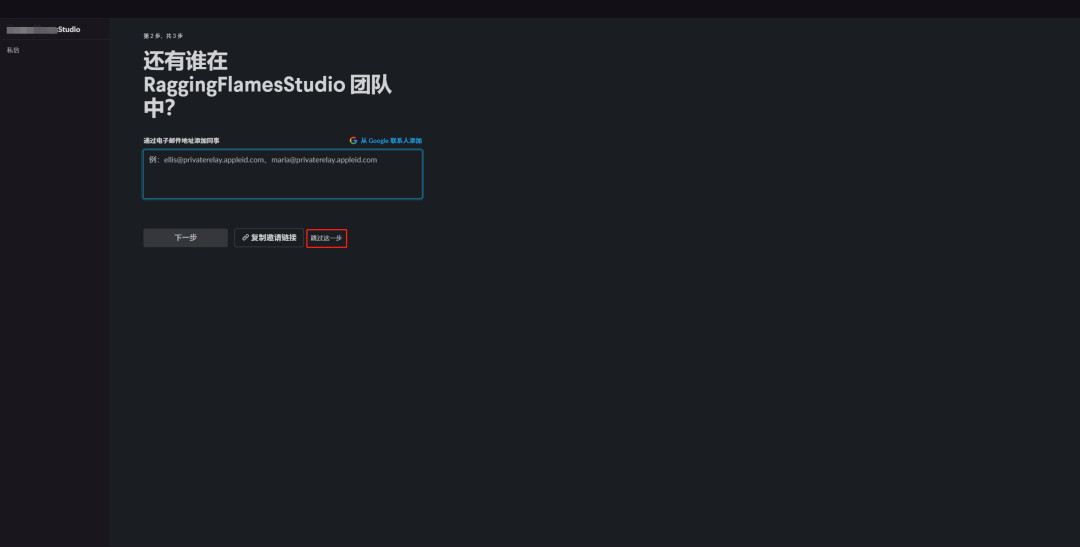The width and height of the screenshot is (1080, 547).
Task: Focus the coworker email address text box
Action: point(282,174)
